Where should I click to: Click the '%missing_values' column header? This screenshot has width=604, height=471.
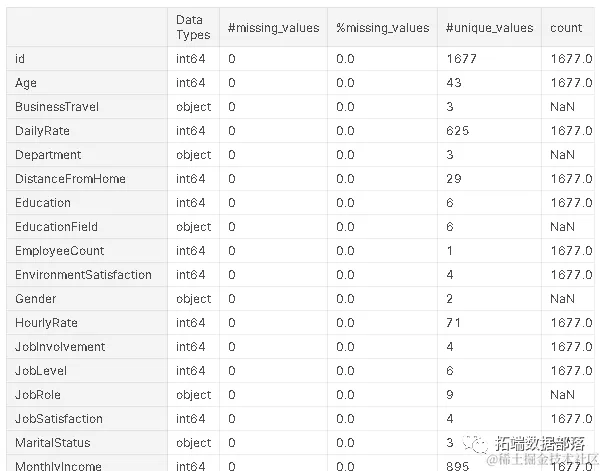(x=383, y=28)
